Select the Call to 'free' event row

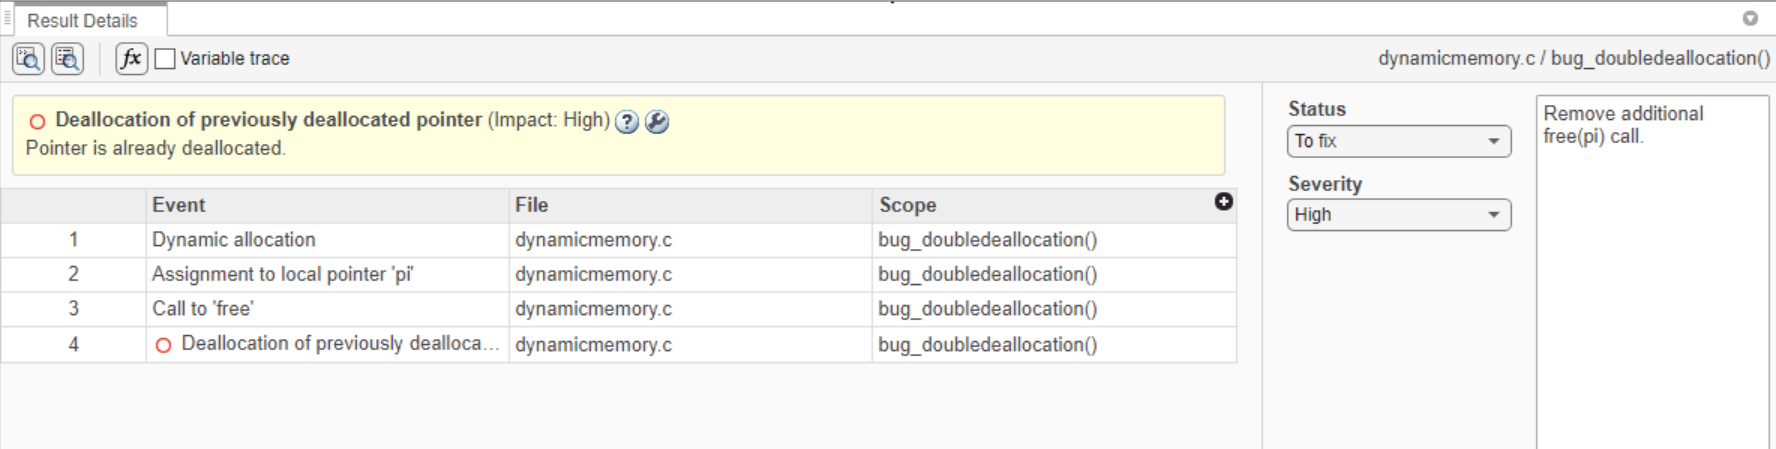pos(203,309)
